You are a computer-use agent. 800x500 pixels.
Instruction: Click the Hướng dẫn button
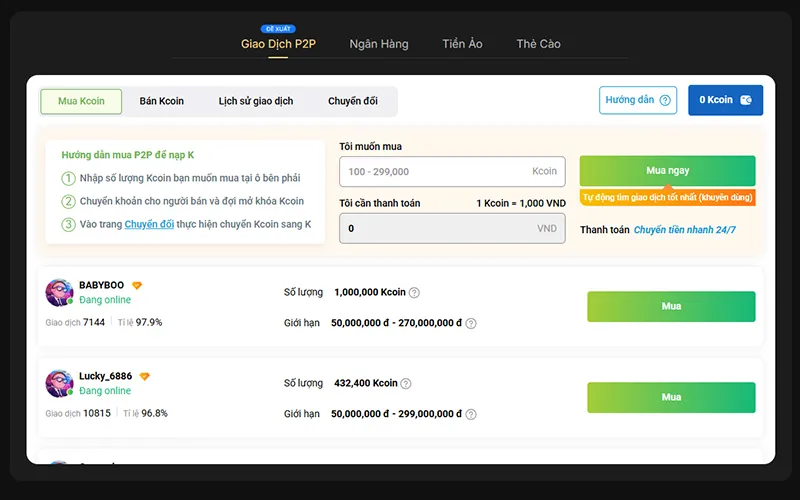pos(638,100)
